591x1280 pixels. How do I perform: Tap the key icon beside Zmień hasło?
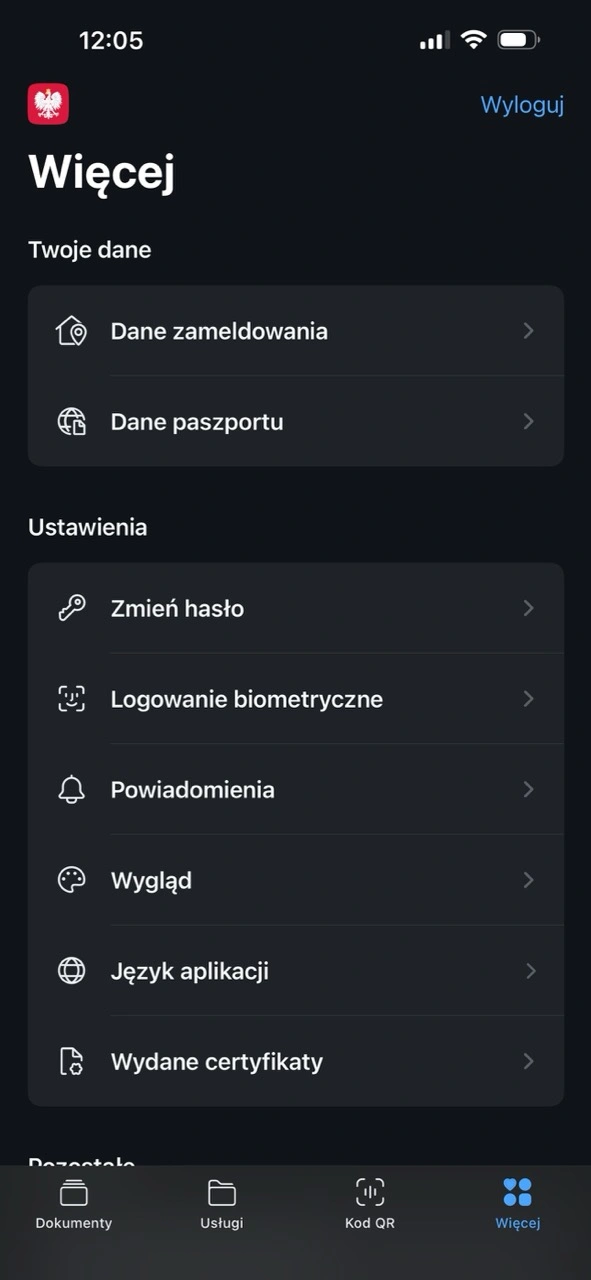click(x=71, y=608)
